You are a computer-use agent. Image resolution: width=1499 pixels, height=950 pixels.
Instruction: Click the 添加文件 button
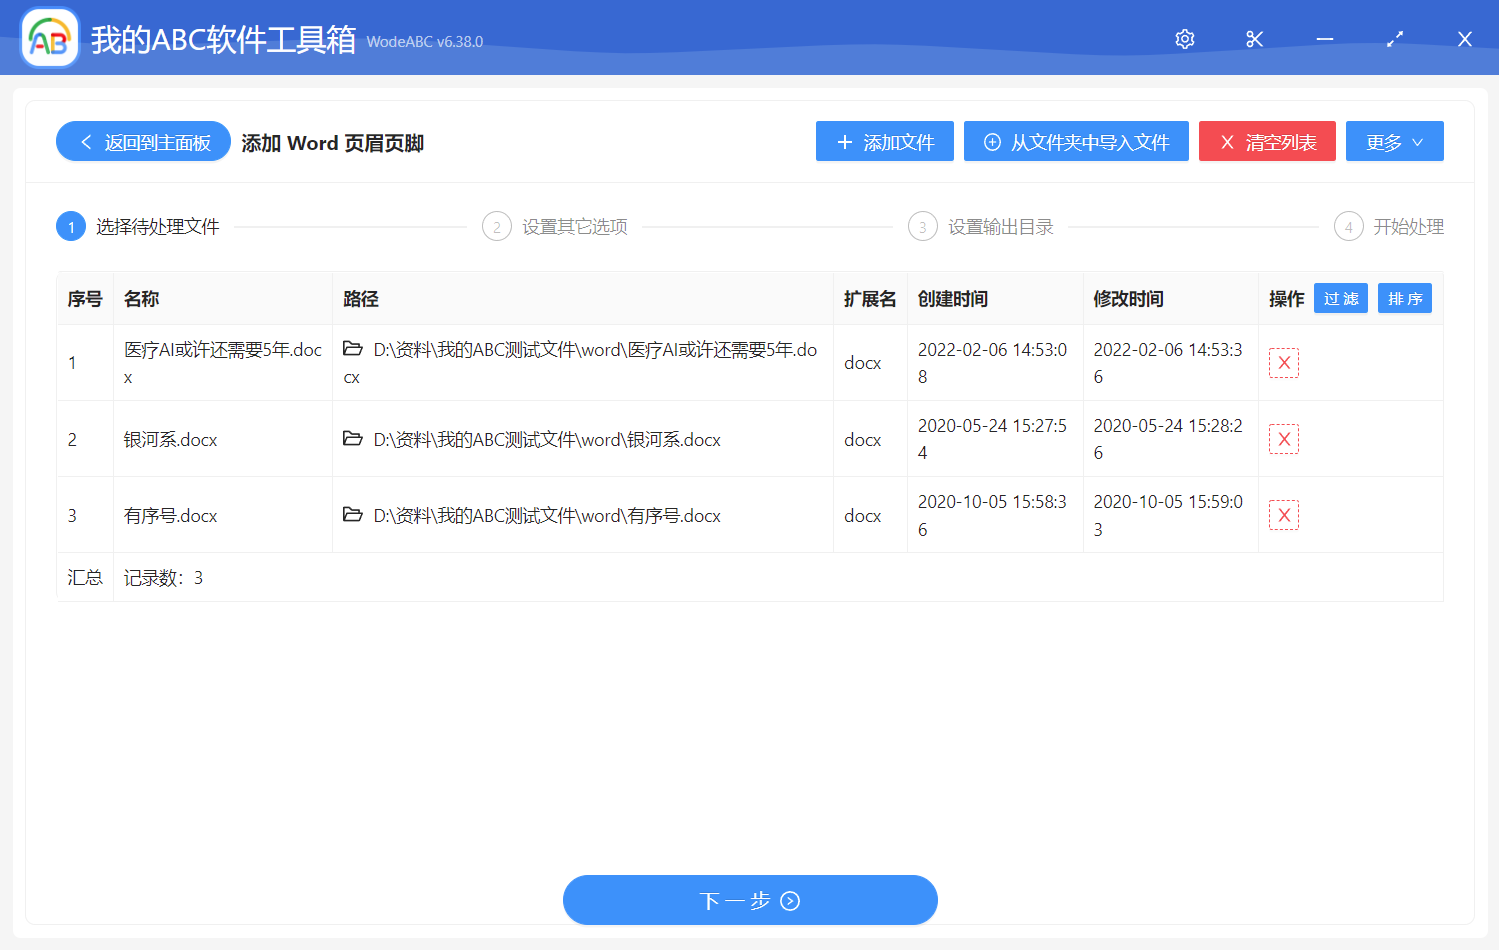pos(885,142)
